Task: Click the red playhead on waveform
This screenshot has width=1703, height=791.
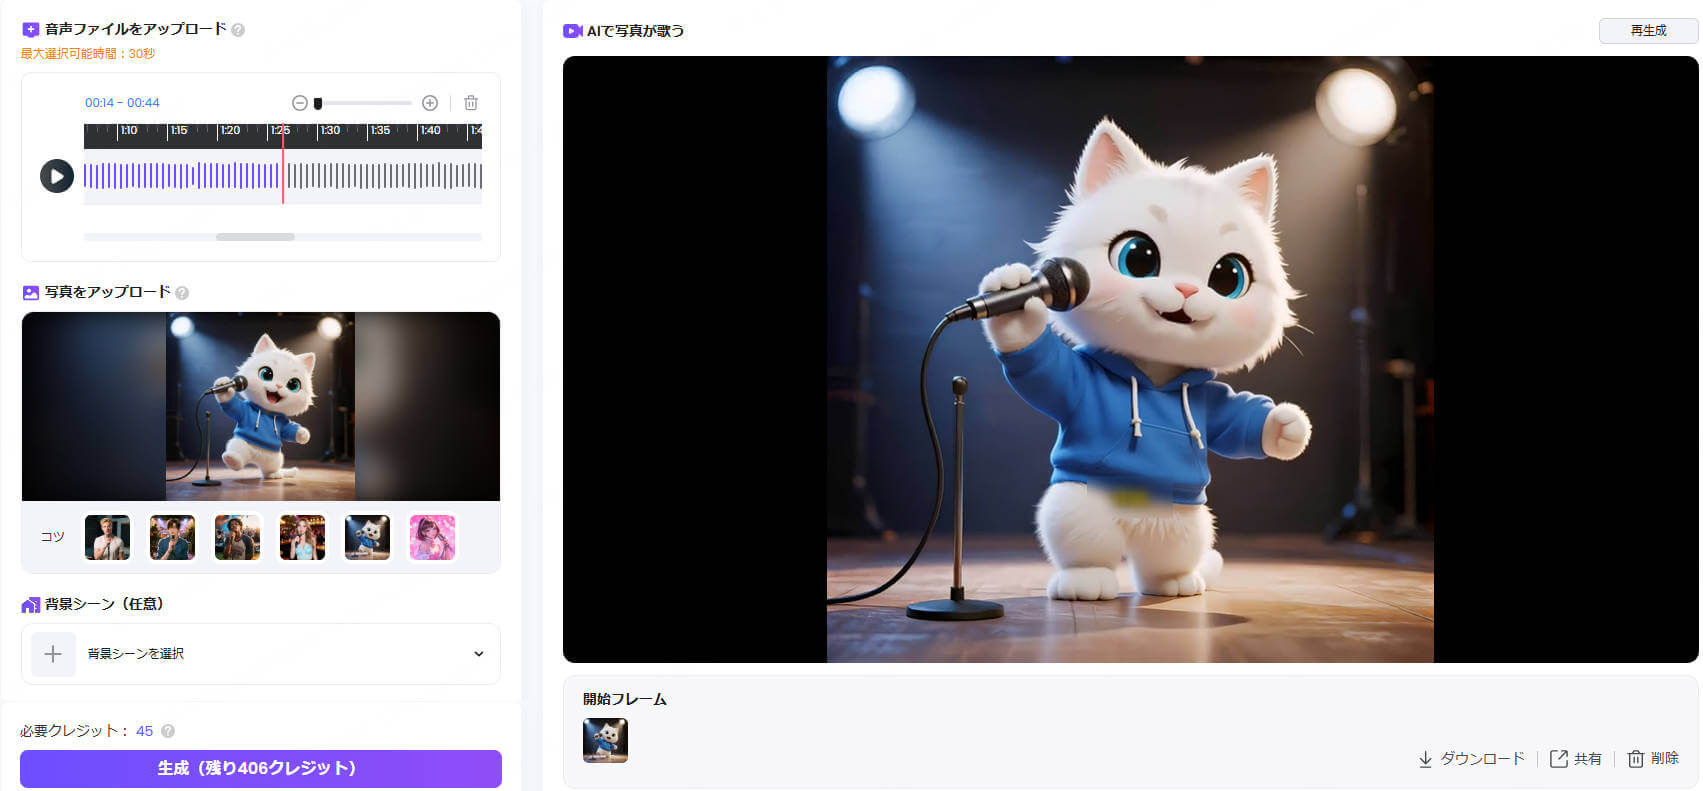Action: click(x=283, y=165)
